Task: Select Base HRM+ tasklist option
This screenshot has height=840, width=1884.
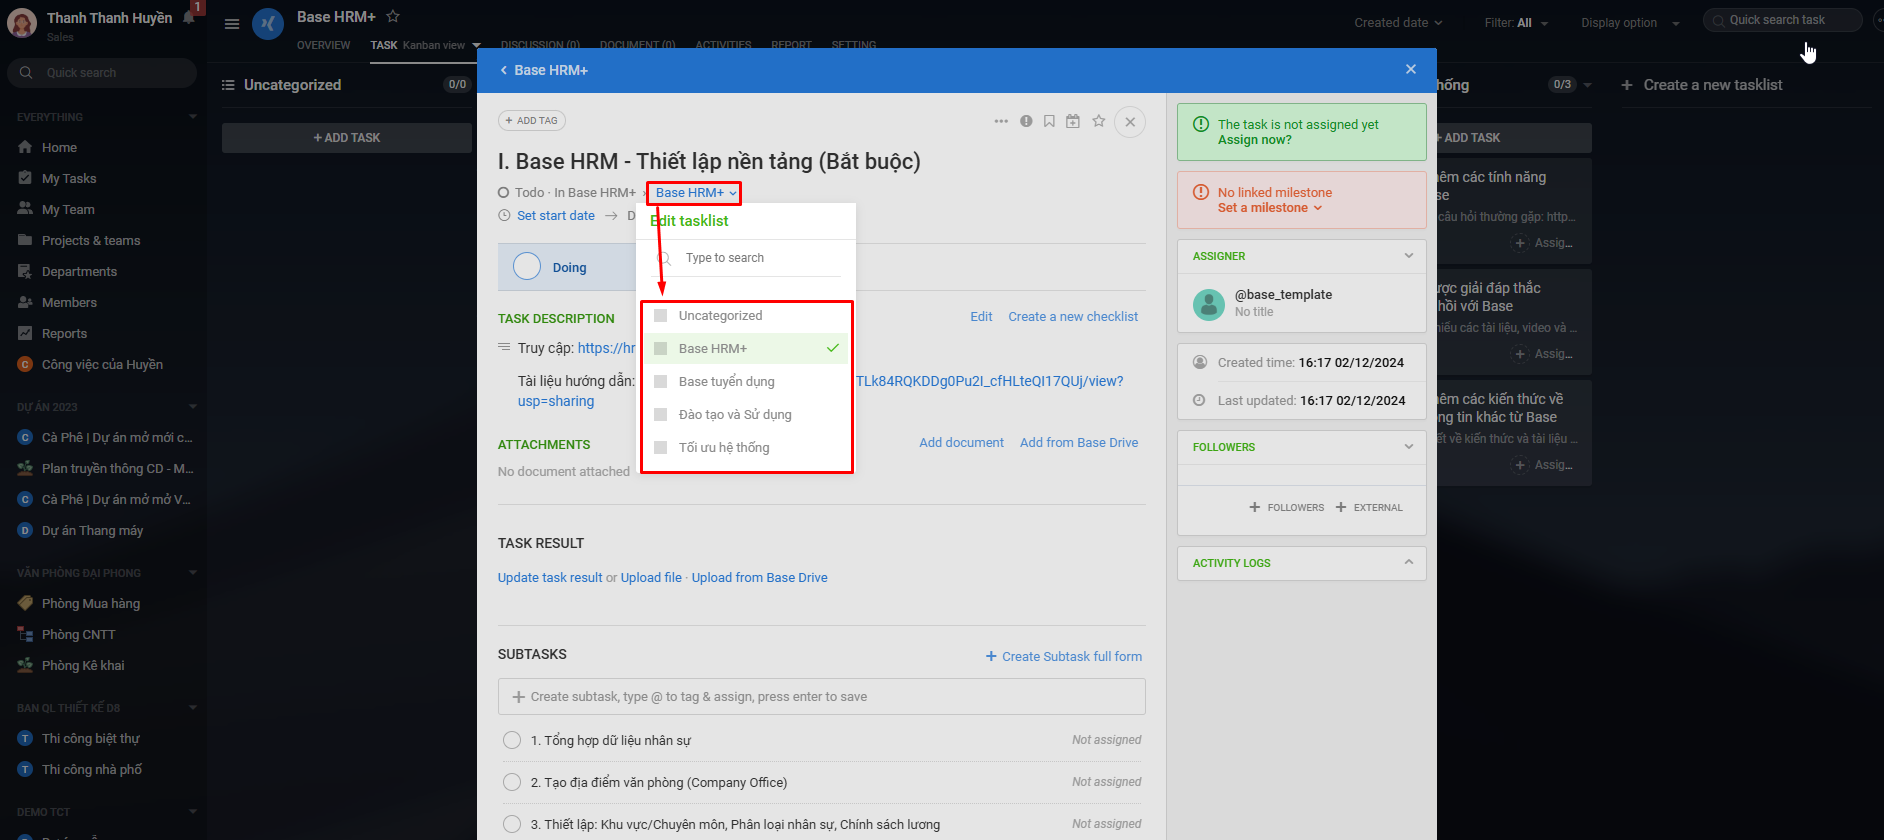Action: tap(746, 348)
